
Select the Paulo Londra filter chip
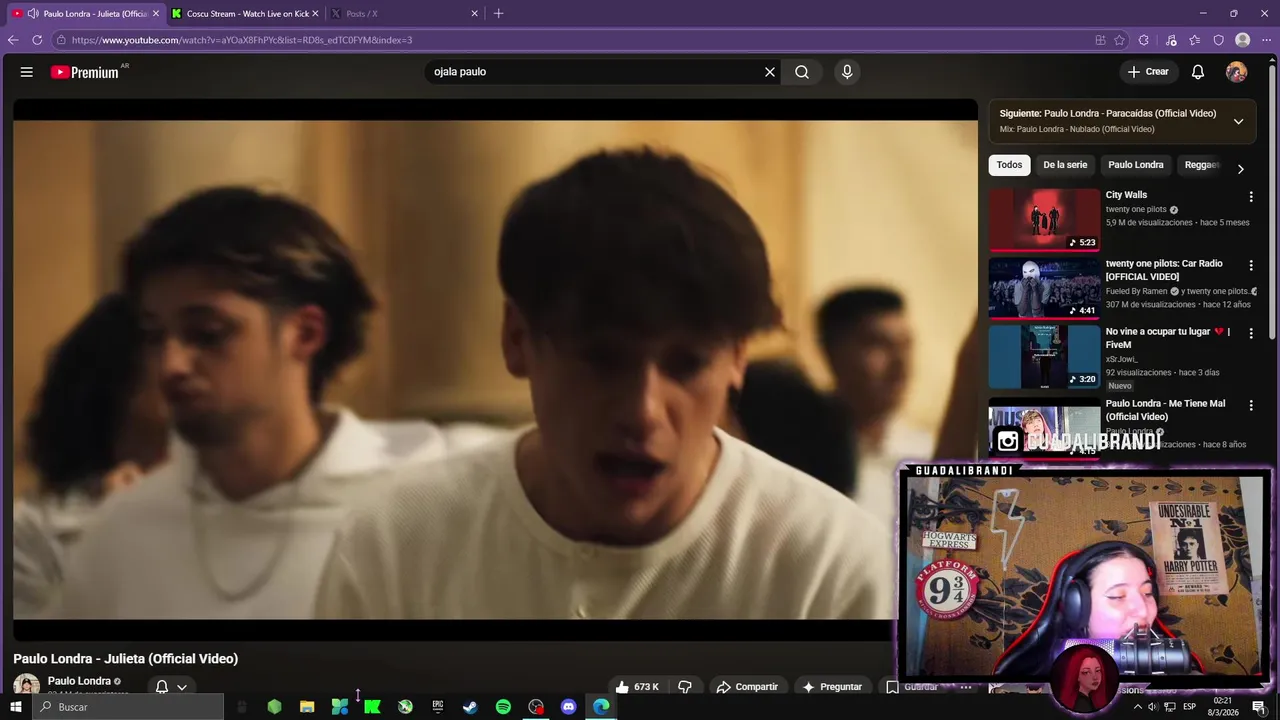[x=1135, y=165]
